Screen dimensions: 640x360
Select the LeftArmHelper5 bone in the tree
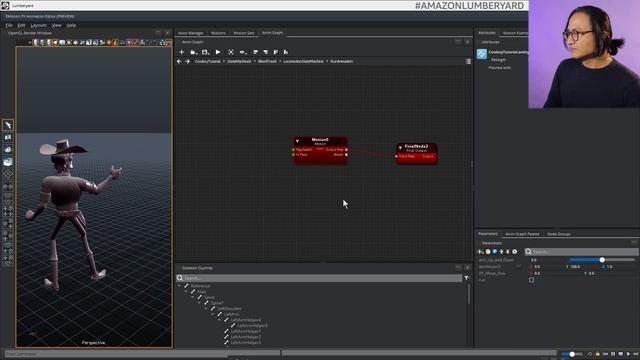tap(253, 326)
